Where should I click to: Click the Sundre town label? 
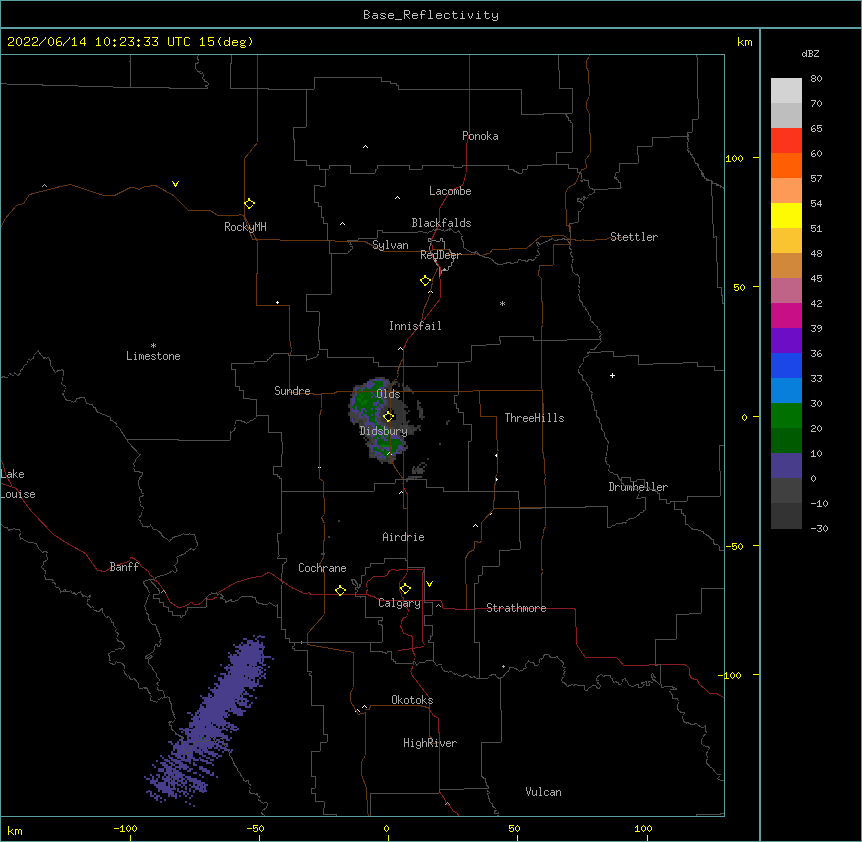[x=292, y=391]
